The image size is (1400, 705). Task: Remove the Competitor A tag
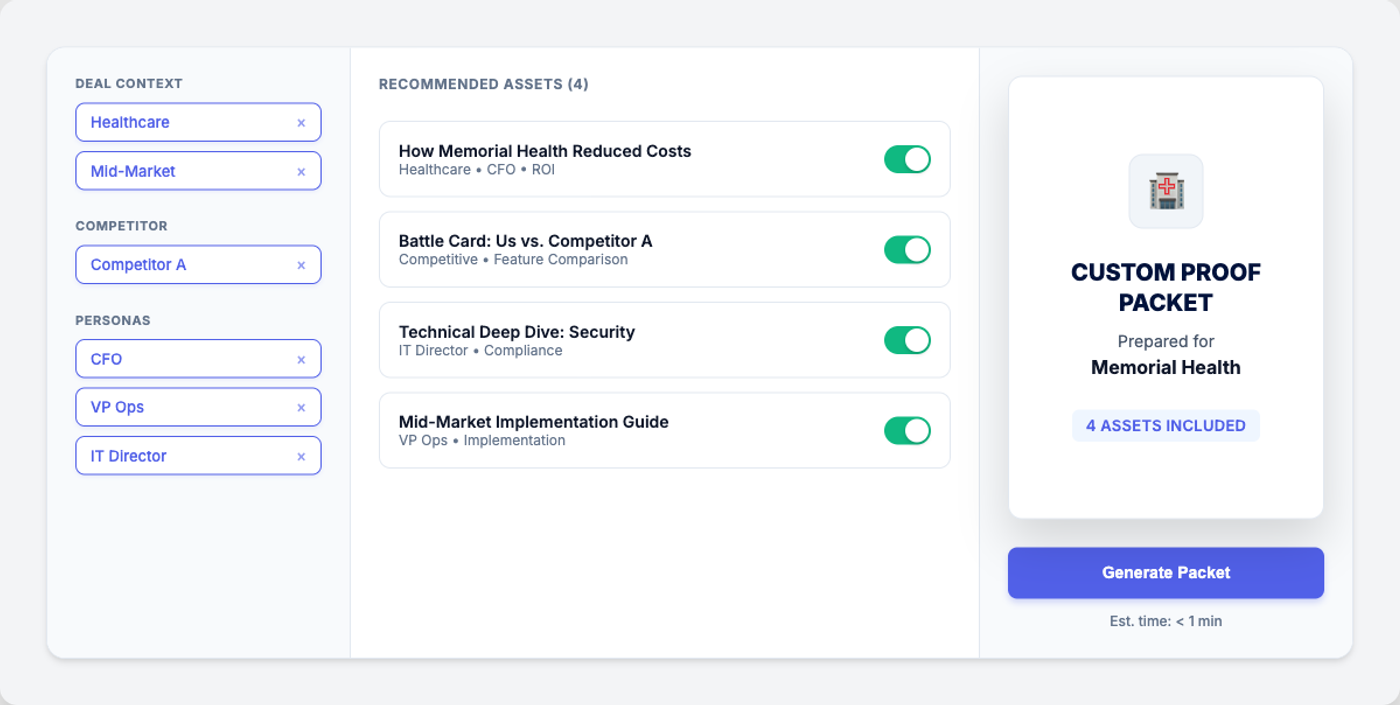[301, 264]
